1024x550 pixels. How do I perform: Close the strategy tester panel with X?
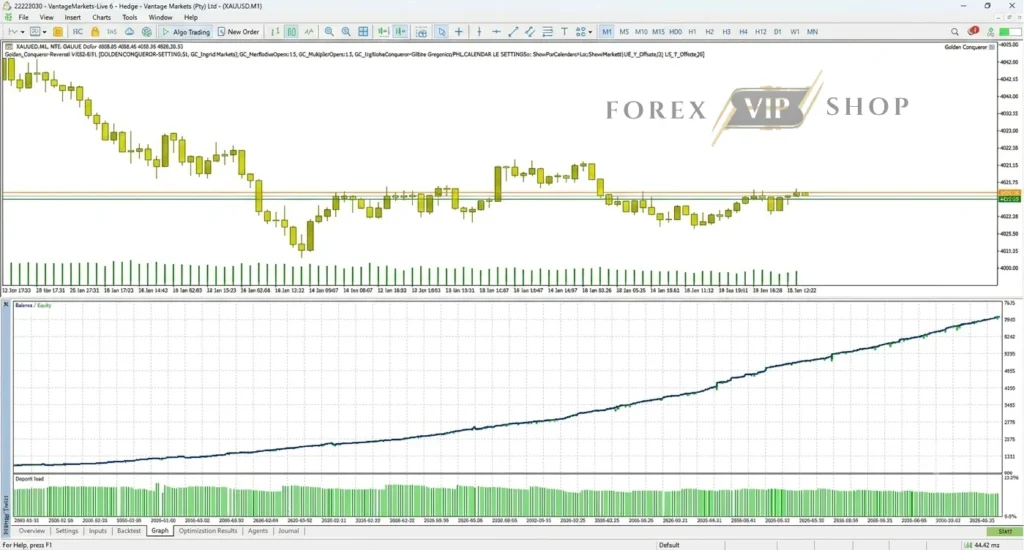click(x=6, y=304)
